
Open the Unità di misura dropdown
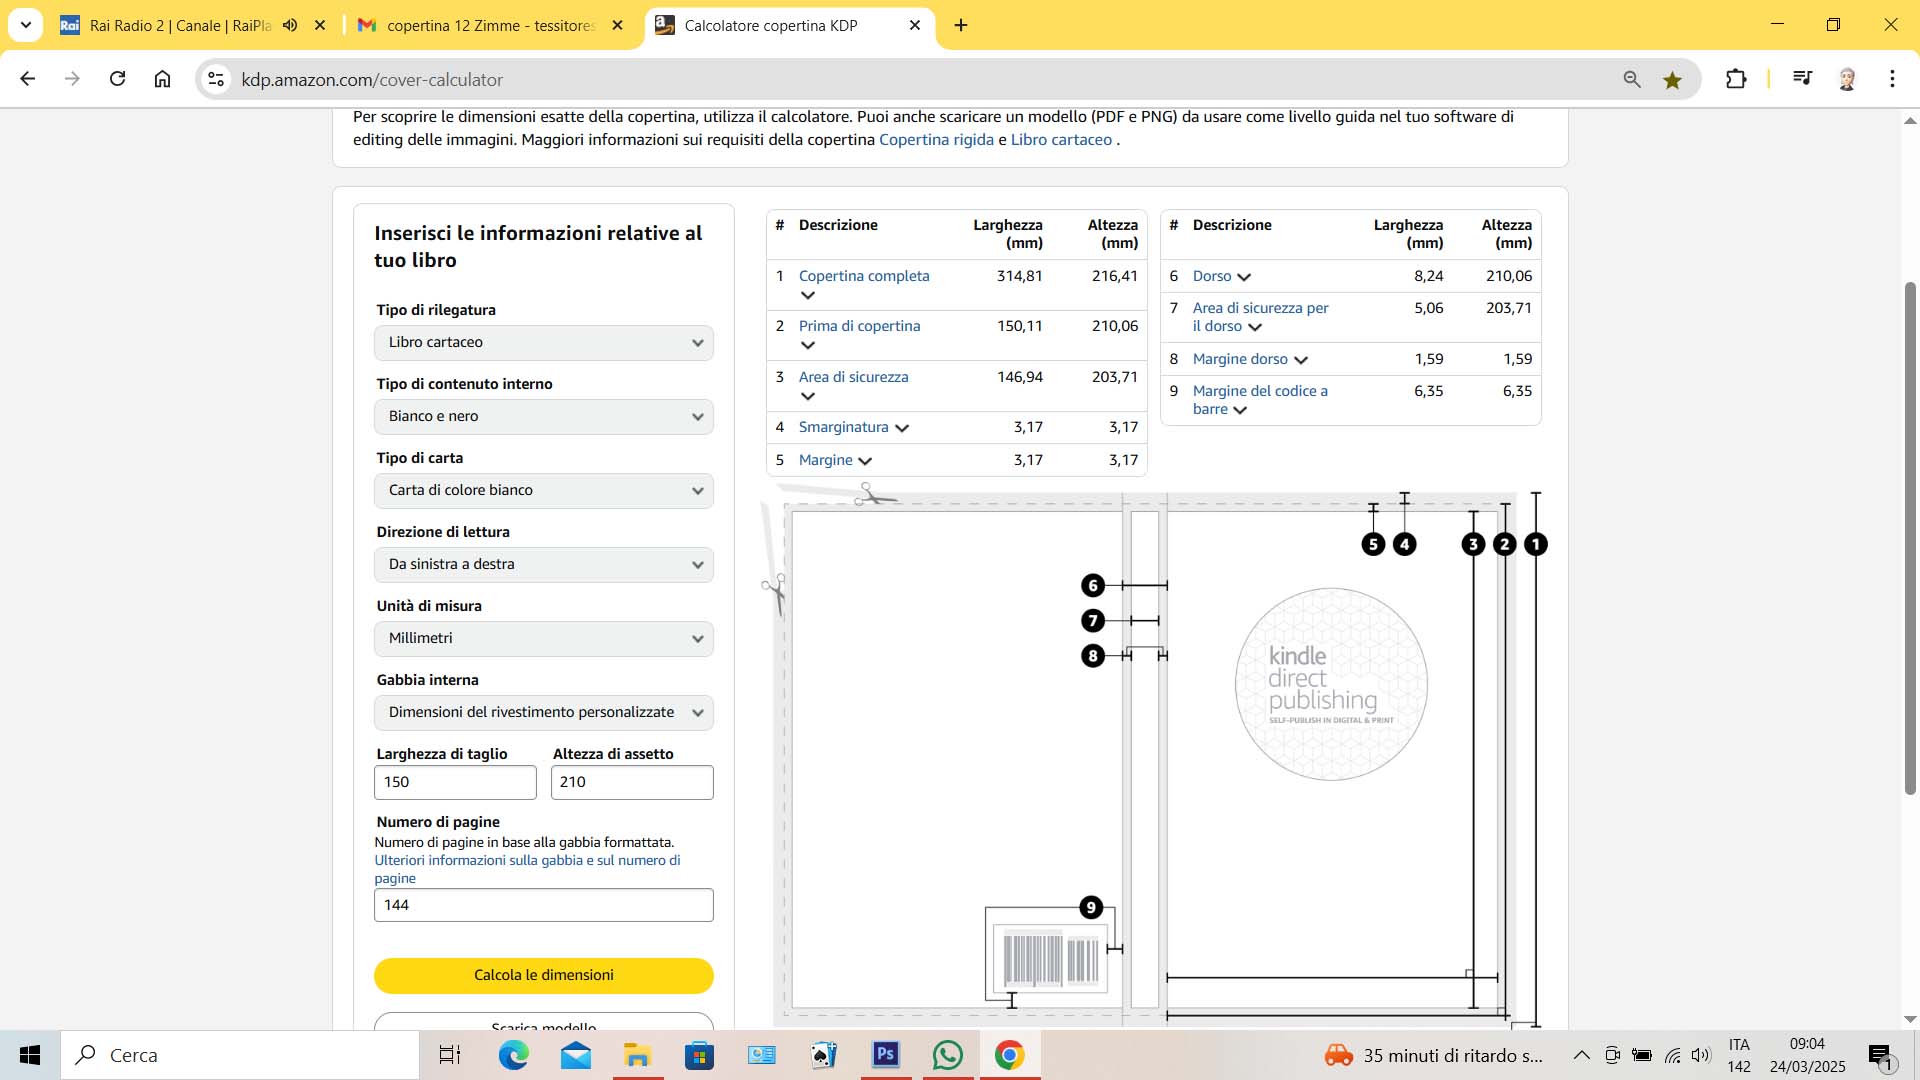pos(544,639)
